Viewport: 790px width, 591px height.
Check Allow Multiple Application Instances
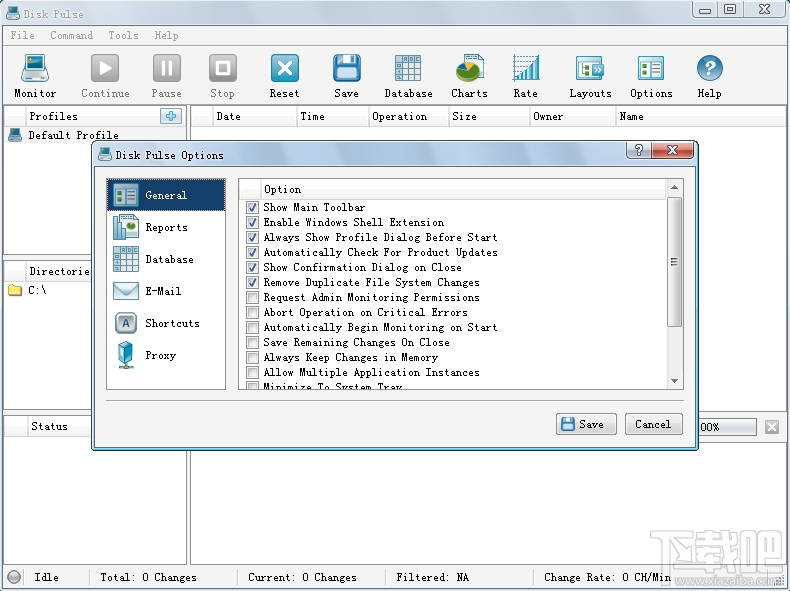(x=252, y=372)
